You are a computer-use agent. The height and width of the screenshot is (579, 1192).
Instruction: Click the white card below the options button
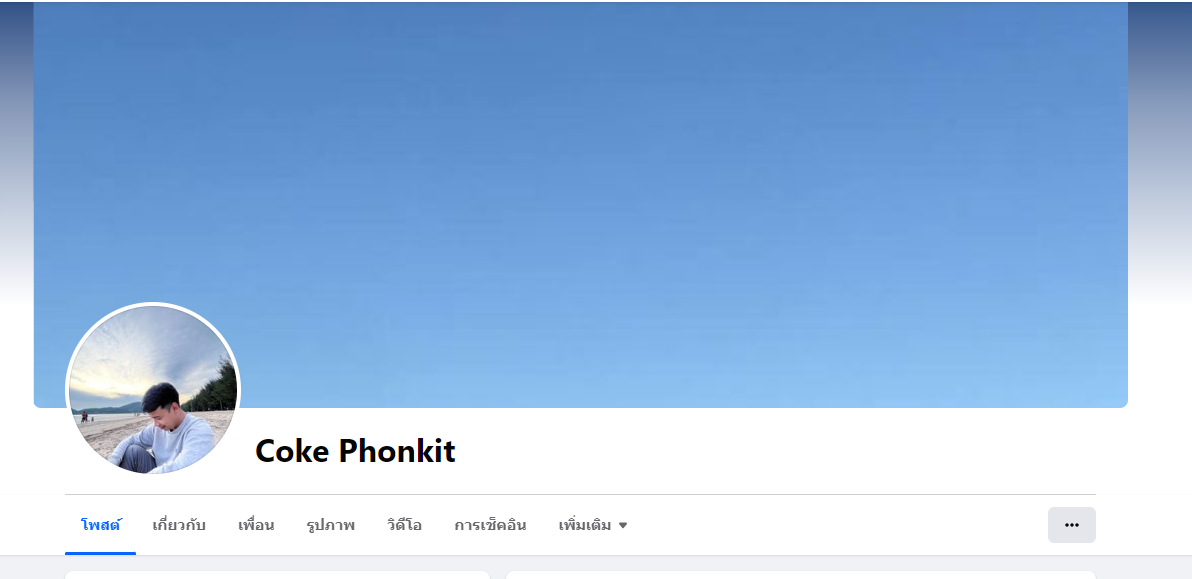point(800,575)
